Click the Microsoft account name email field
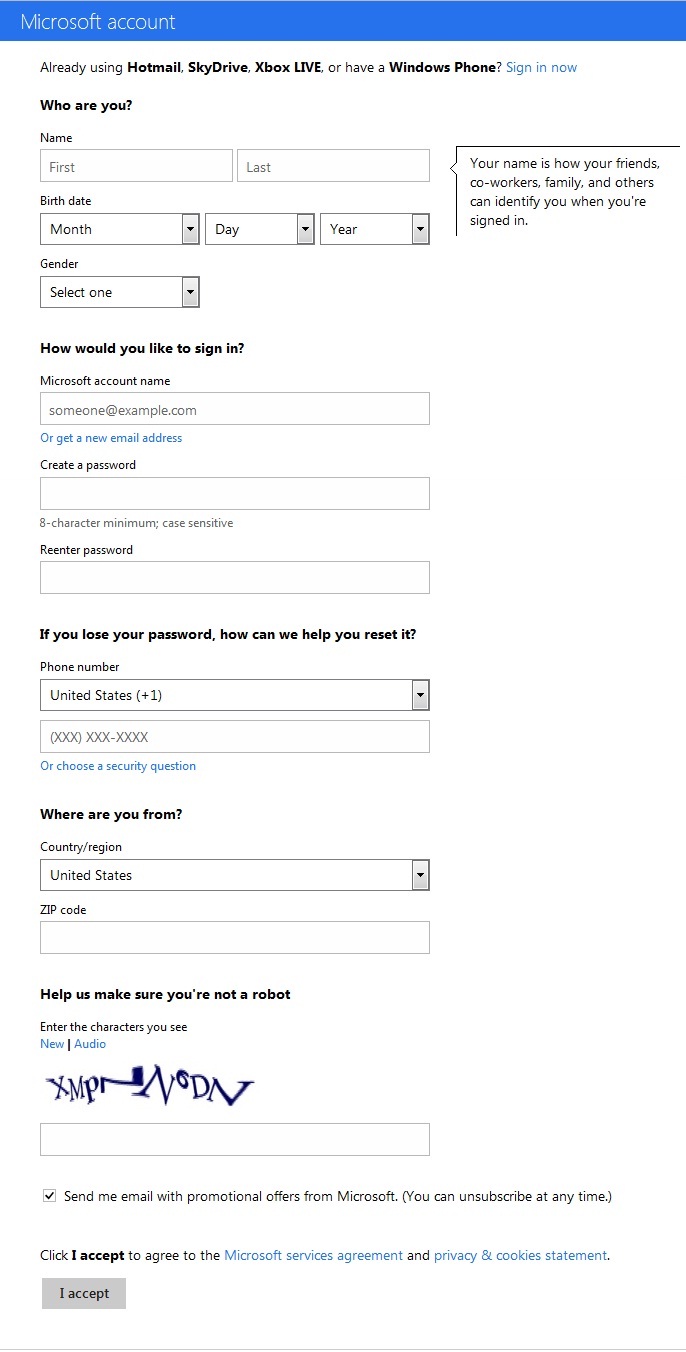This screenshot has height=1352, width=686. click(x=235, y=409)
